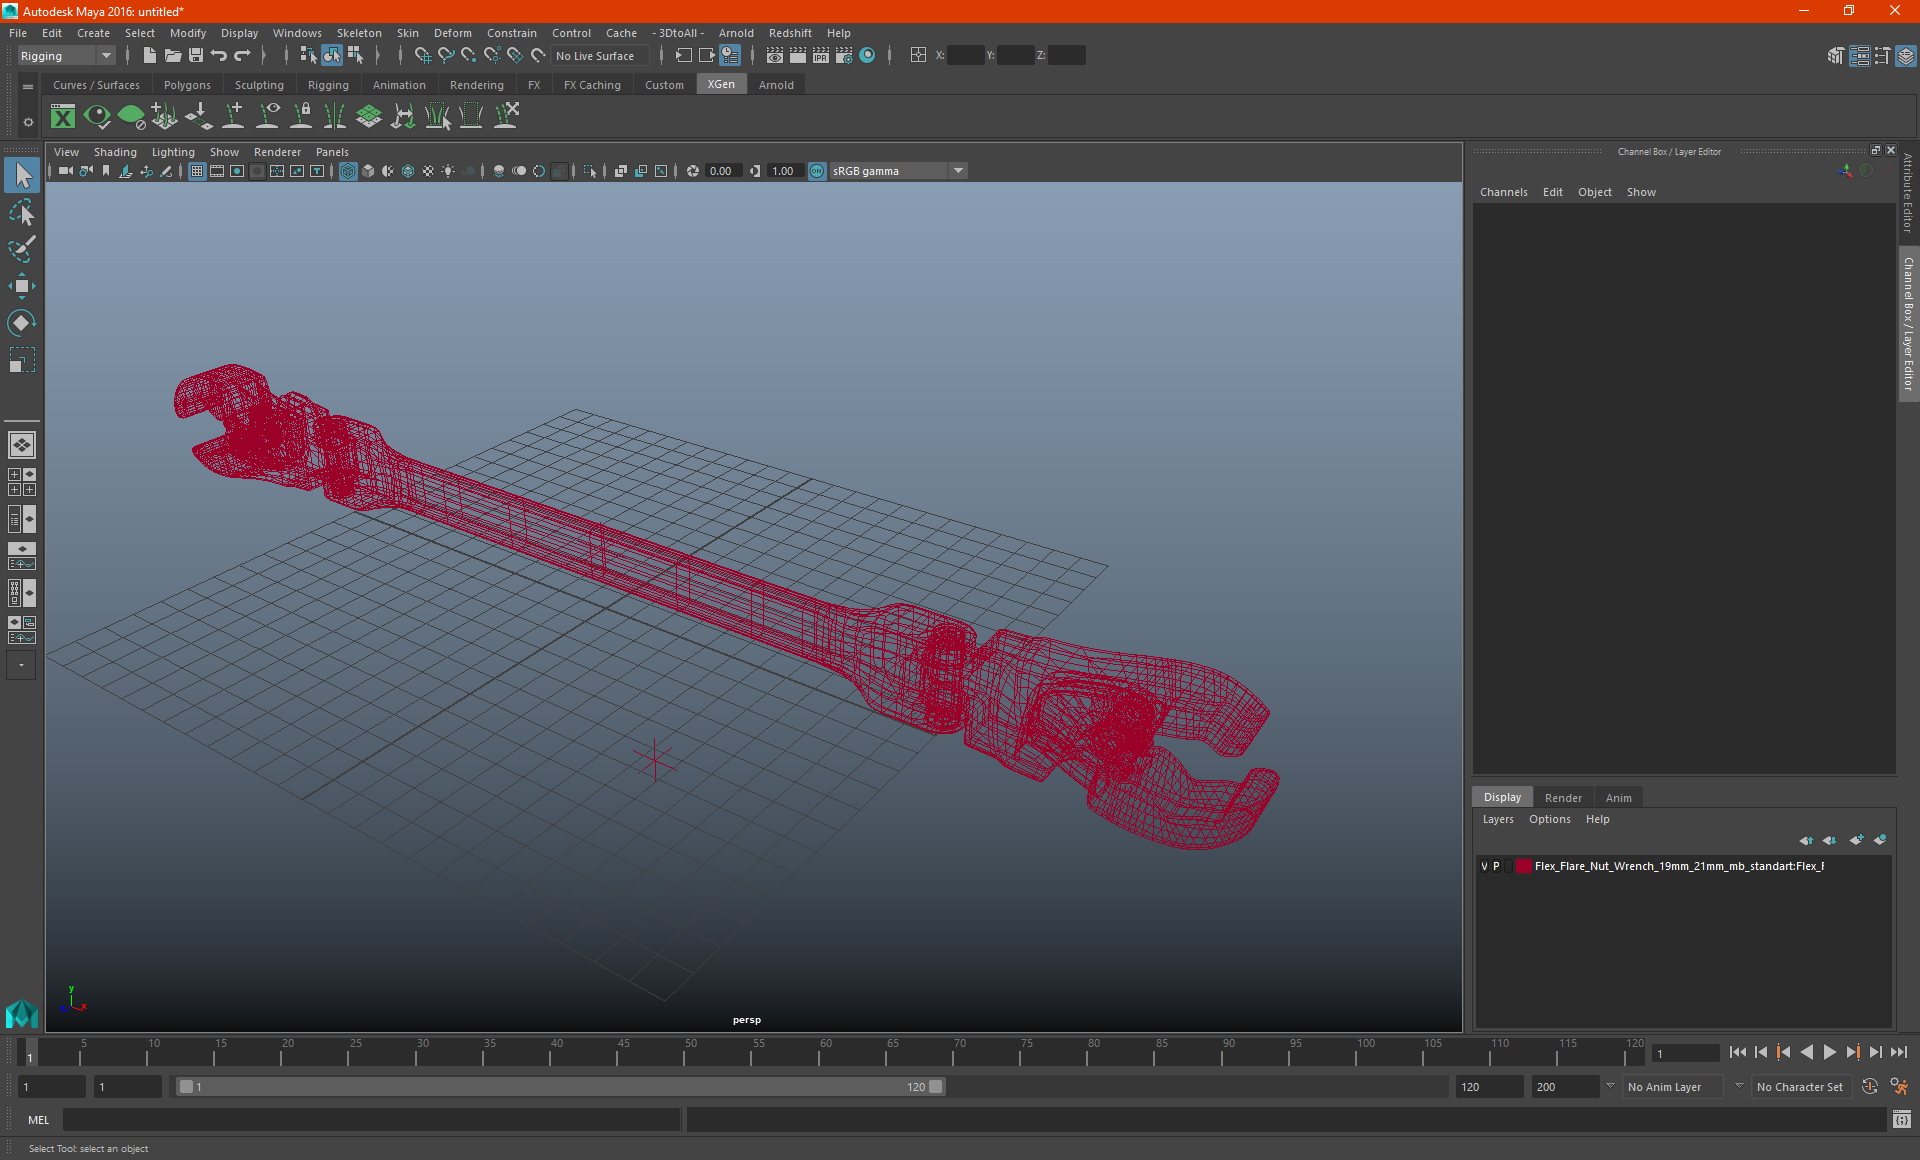Click the time range slider bar
The image size is (1920, 1160).
560,1087
